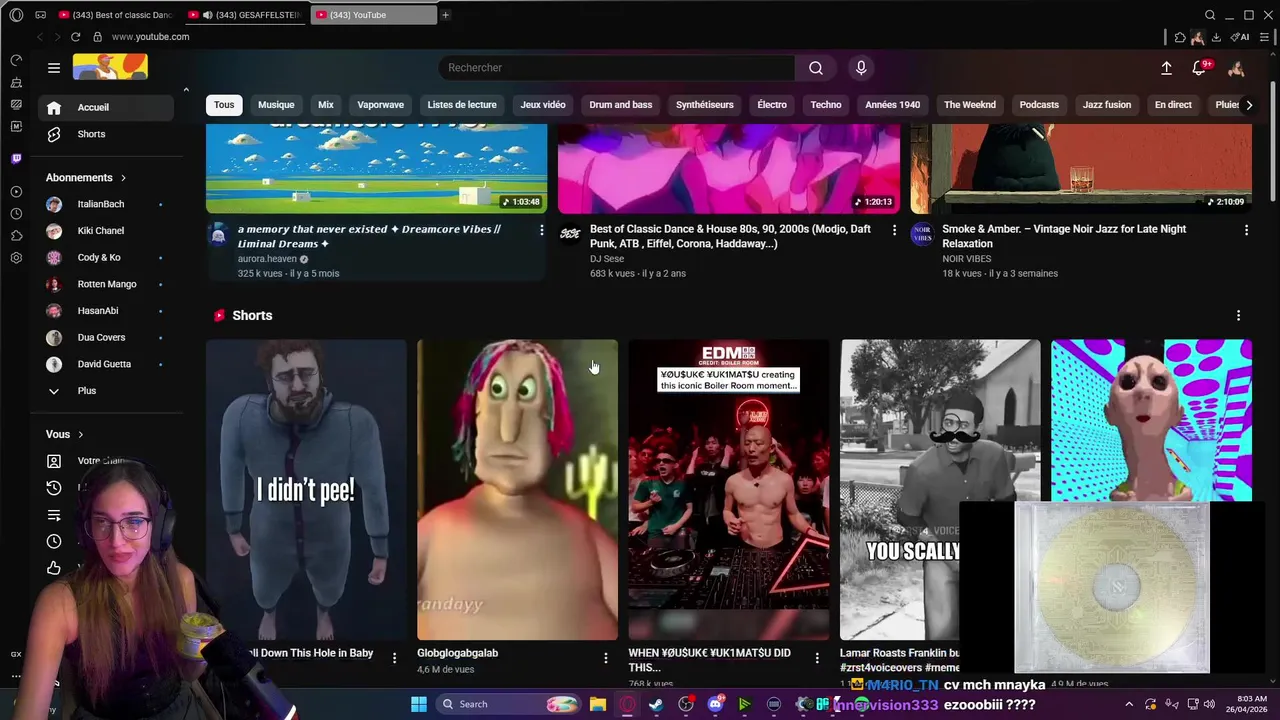Collapse sidebar with the up chevron
Viewport: 1280px width, 720px height.
coord(185,90)
